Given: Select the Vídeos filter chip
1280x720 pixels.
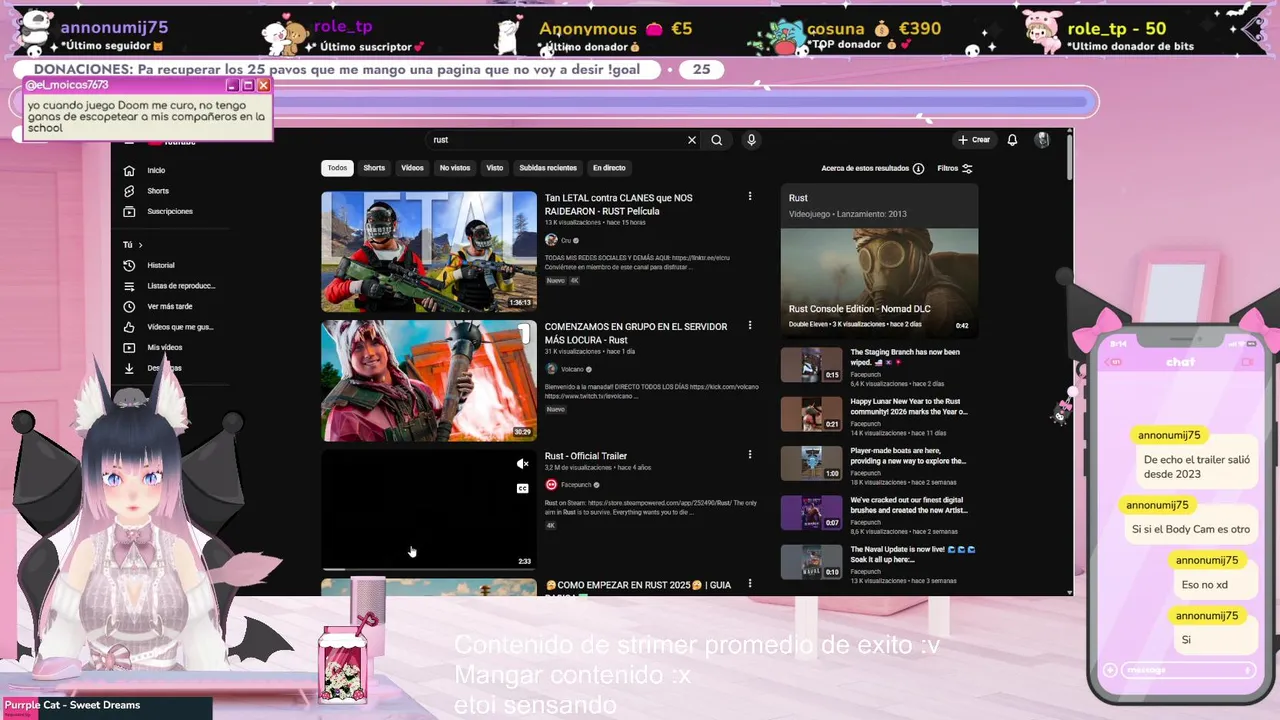Looking at the screenshot, I should [412, 168].
